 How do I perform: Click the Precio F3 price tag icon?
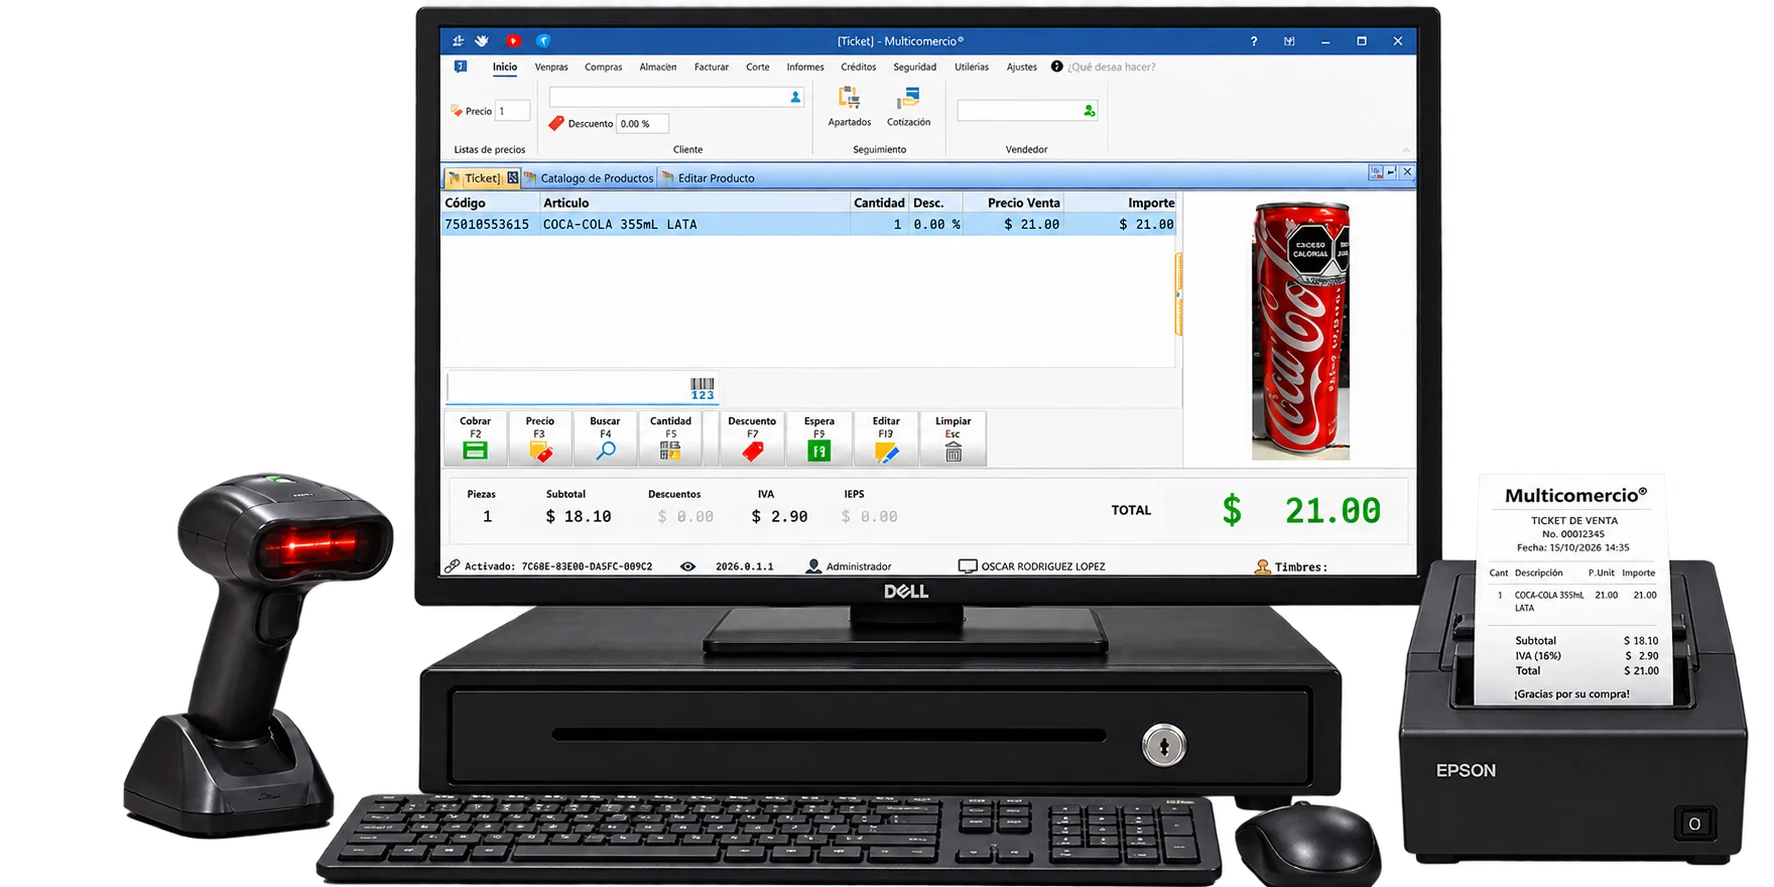[540, 452]
